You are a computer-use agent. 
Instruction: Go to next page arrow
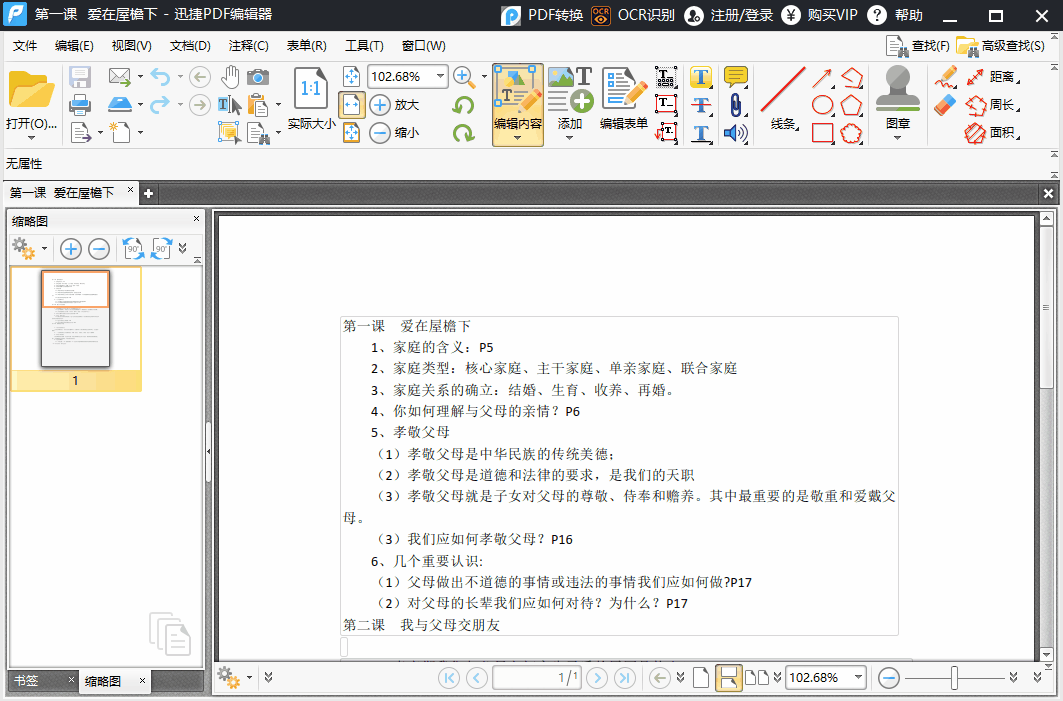597,677
